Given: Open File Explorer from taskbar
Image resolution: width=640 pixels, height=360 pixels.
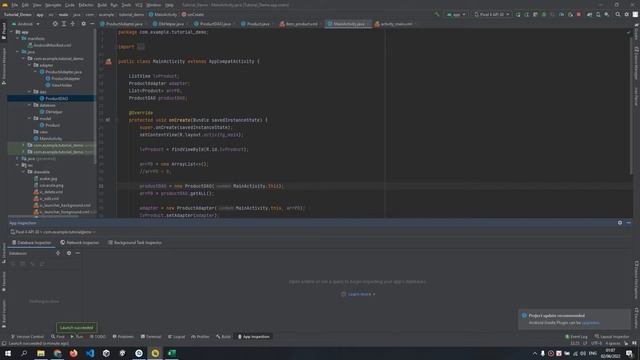Looking at the screenshot, I should pyautogui.click(x=41, y=353).
